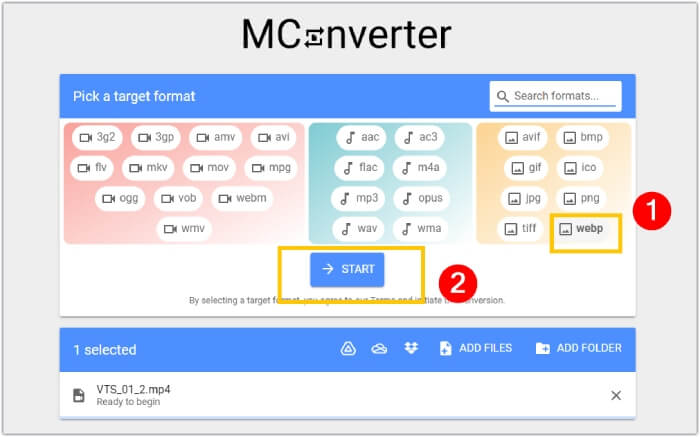Import files from Dropbox icon
The height and width of the screenshot is (437, 700).
(411, 348)
